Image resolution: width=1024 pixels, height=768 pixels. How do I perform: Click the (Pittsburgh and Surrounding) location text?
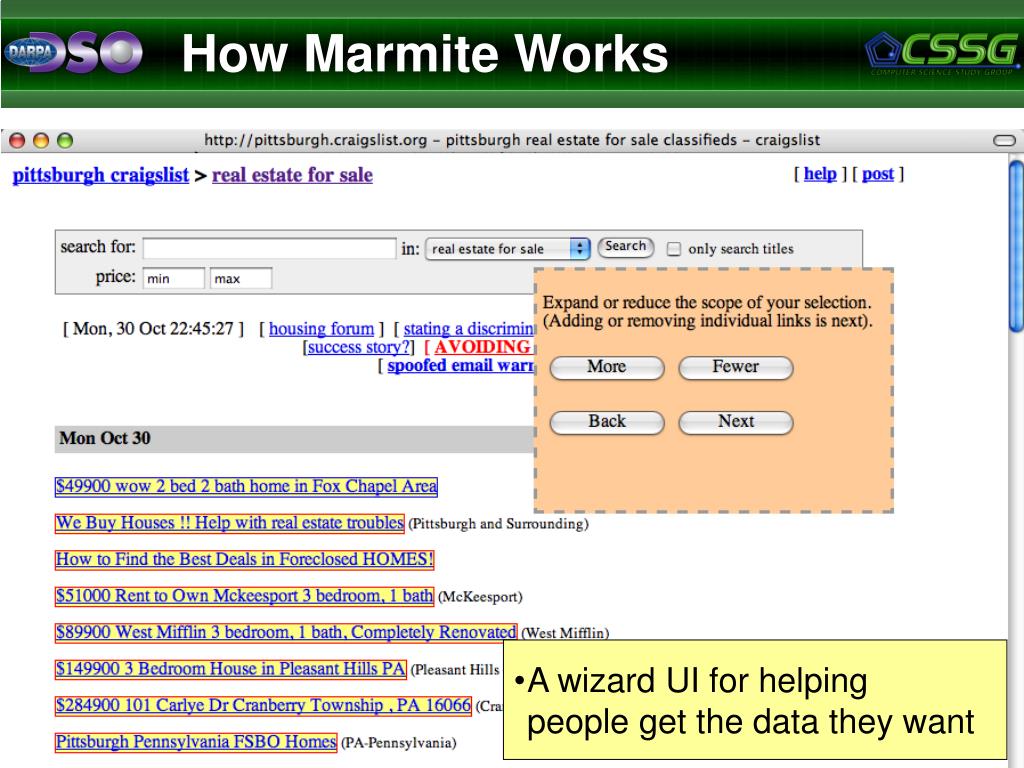(x=498, y=524)
